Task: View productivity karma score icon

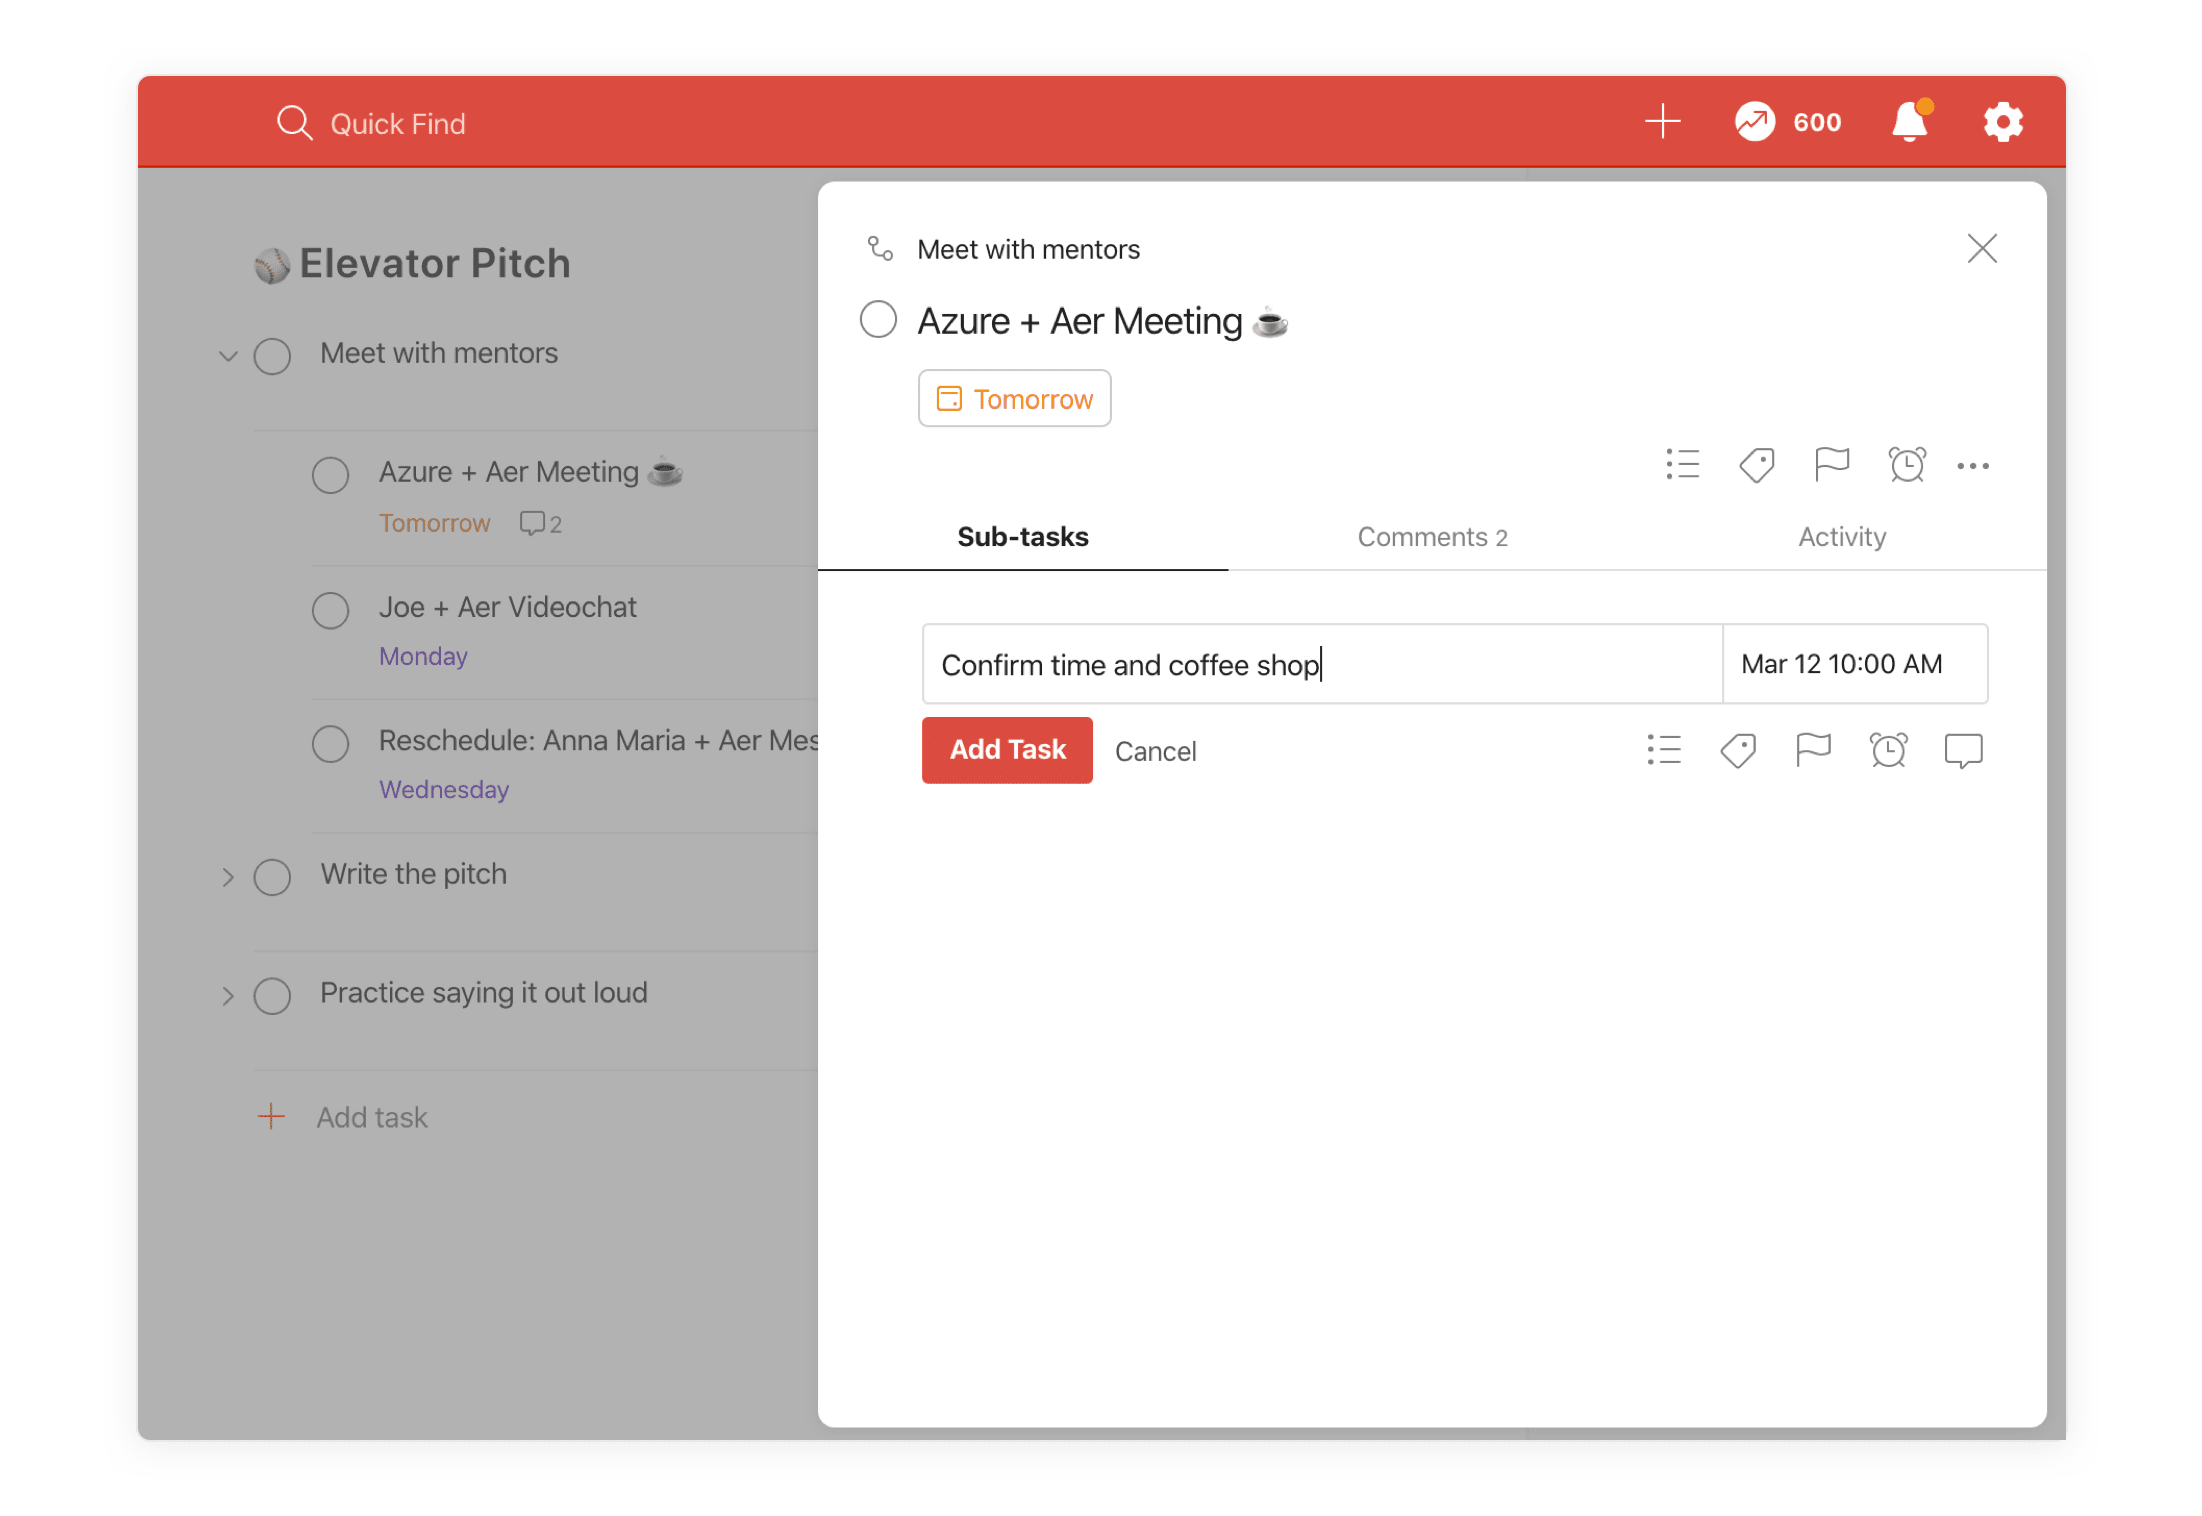Action: click(x=1753, y=121)
